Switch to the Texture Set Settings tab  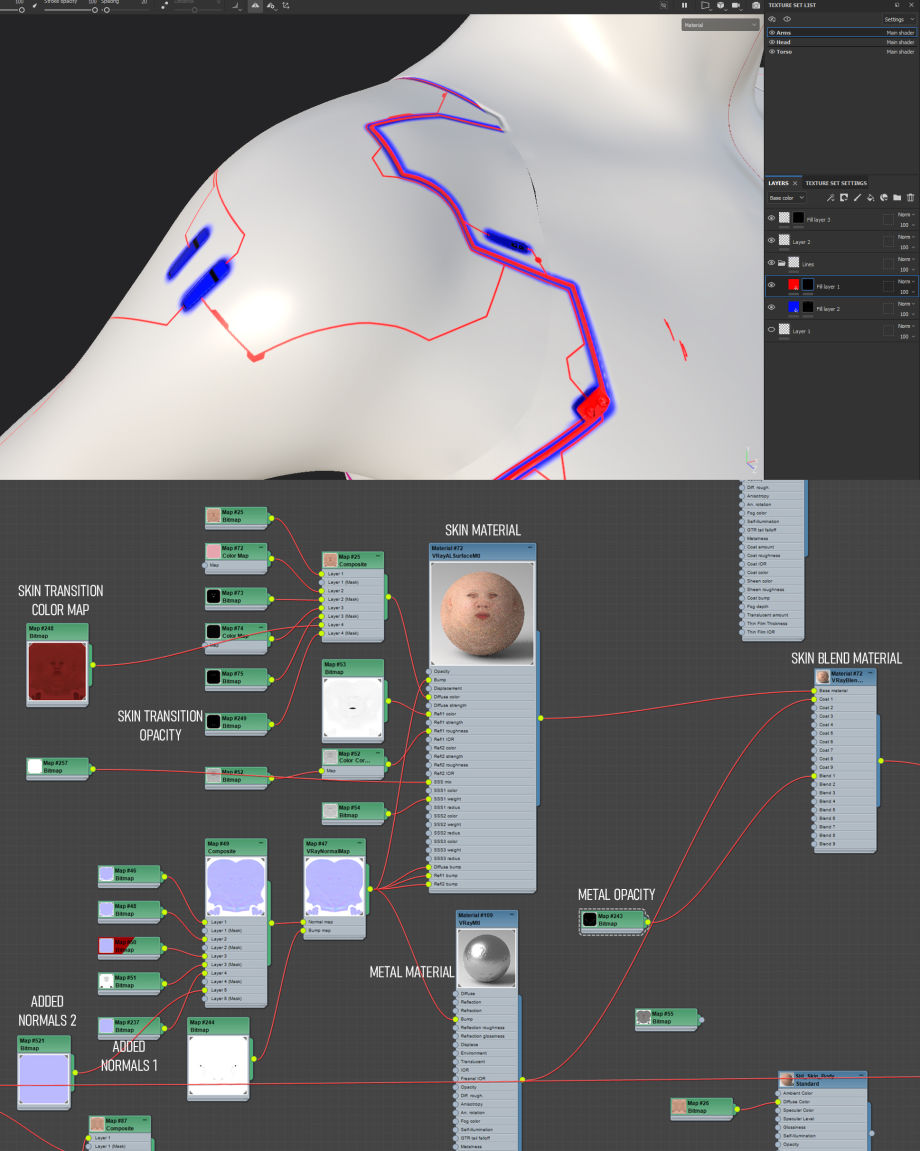(x=836, y=183)
